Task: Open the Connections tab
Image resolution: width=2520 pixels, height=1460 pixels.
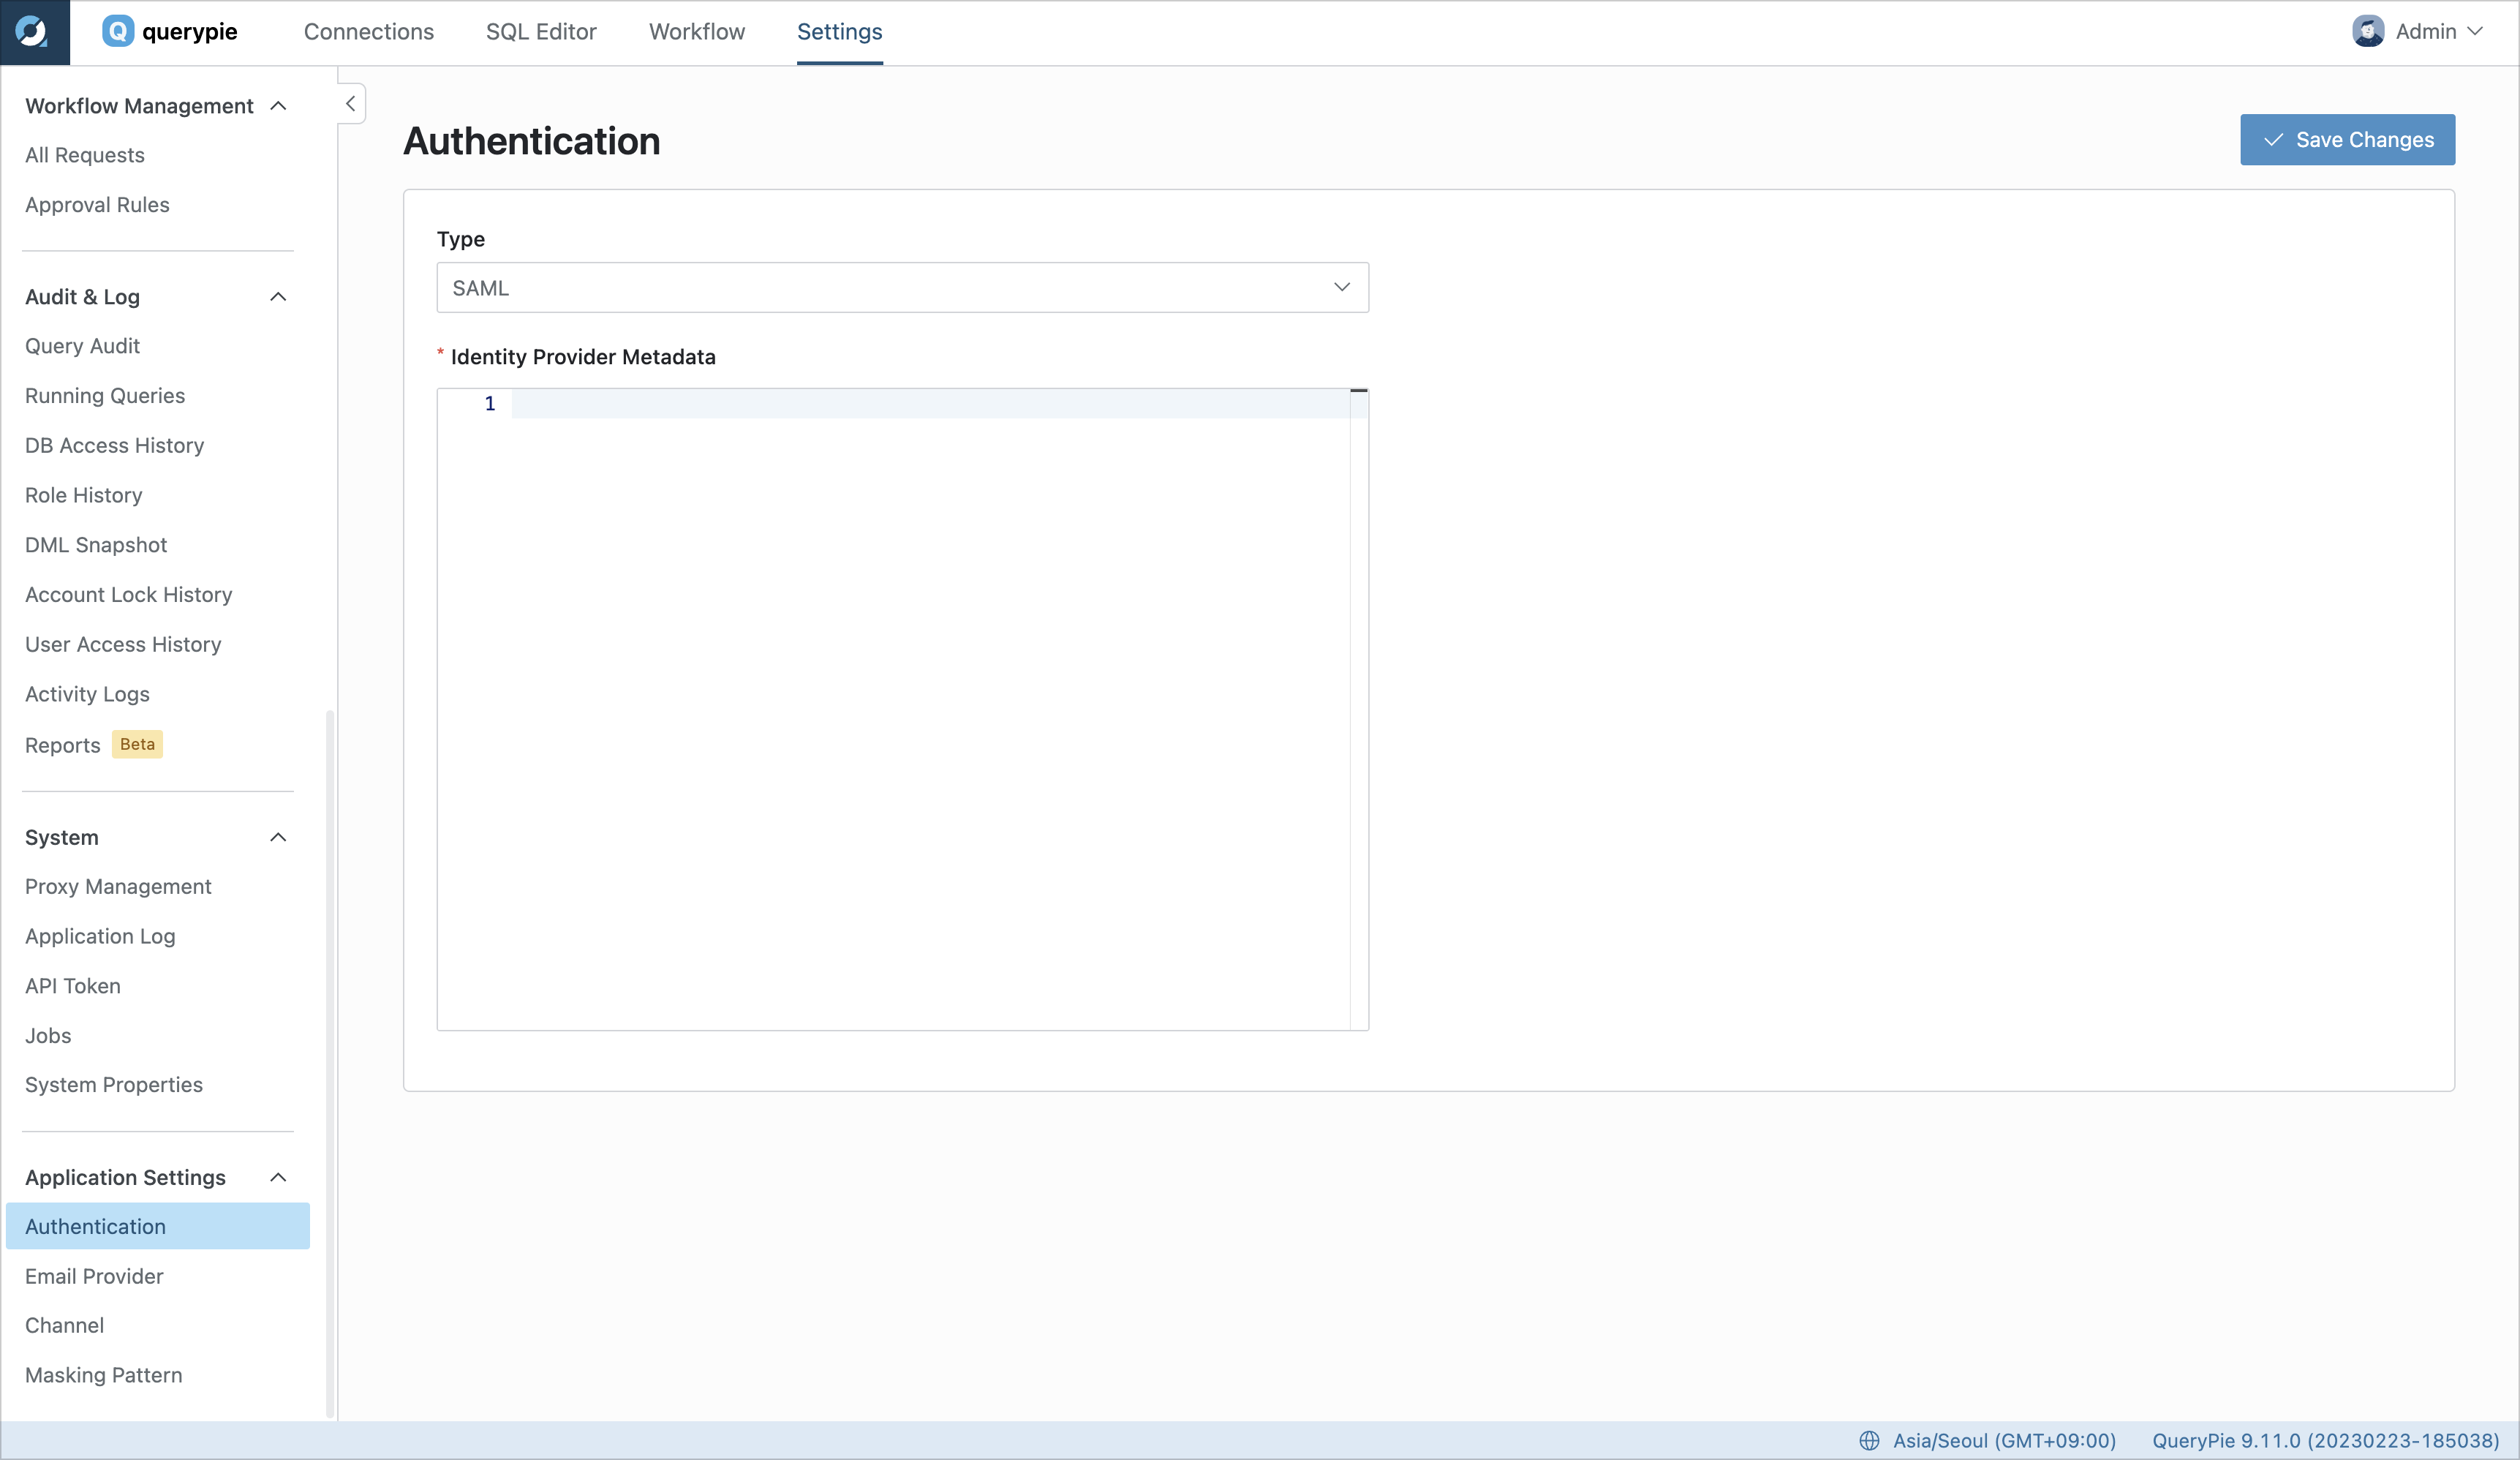Action: point(369,32)
